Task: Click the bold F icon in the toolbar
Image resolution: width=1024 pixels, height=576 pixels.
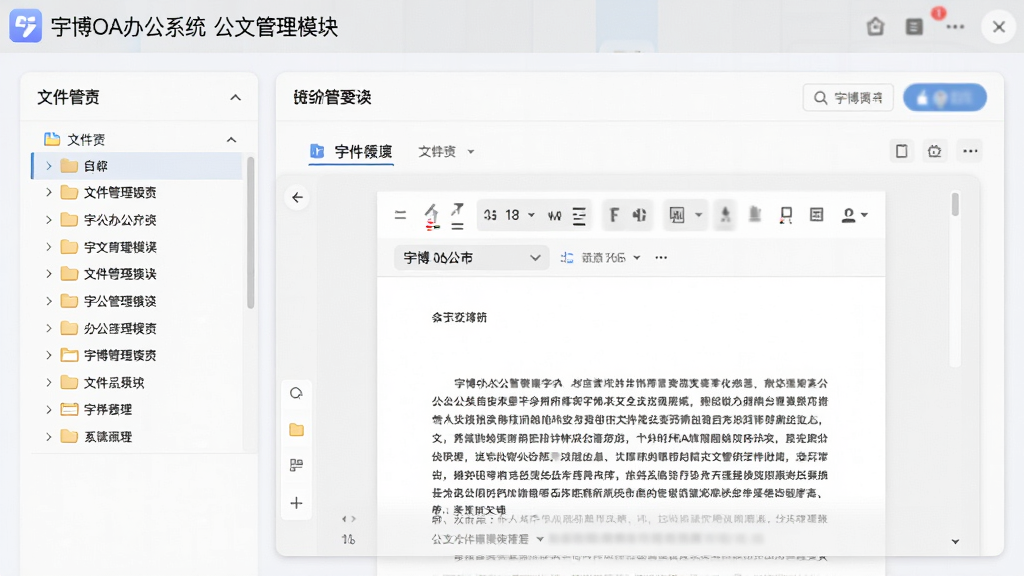Action: tap(614, 215)
